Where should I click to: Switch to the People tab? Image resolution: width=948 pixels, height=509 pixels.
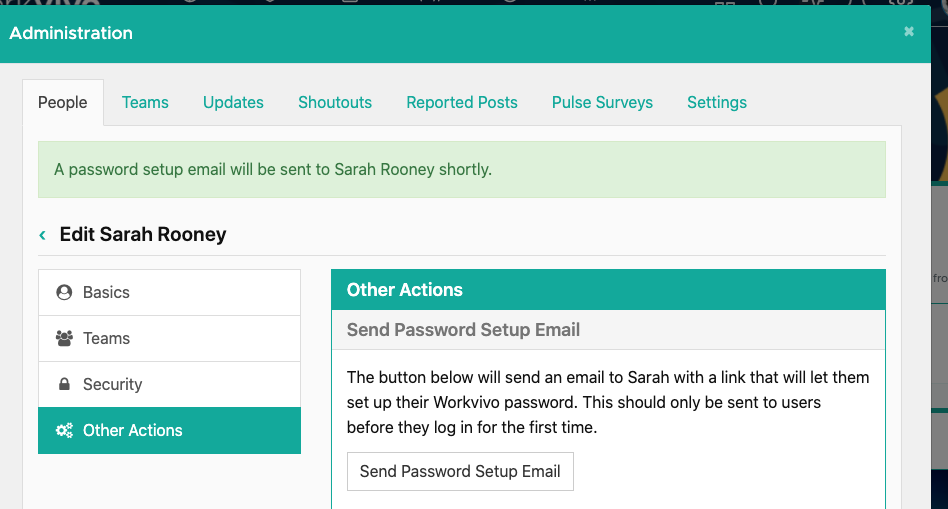(x=63, y=103)
